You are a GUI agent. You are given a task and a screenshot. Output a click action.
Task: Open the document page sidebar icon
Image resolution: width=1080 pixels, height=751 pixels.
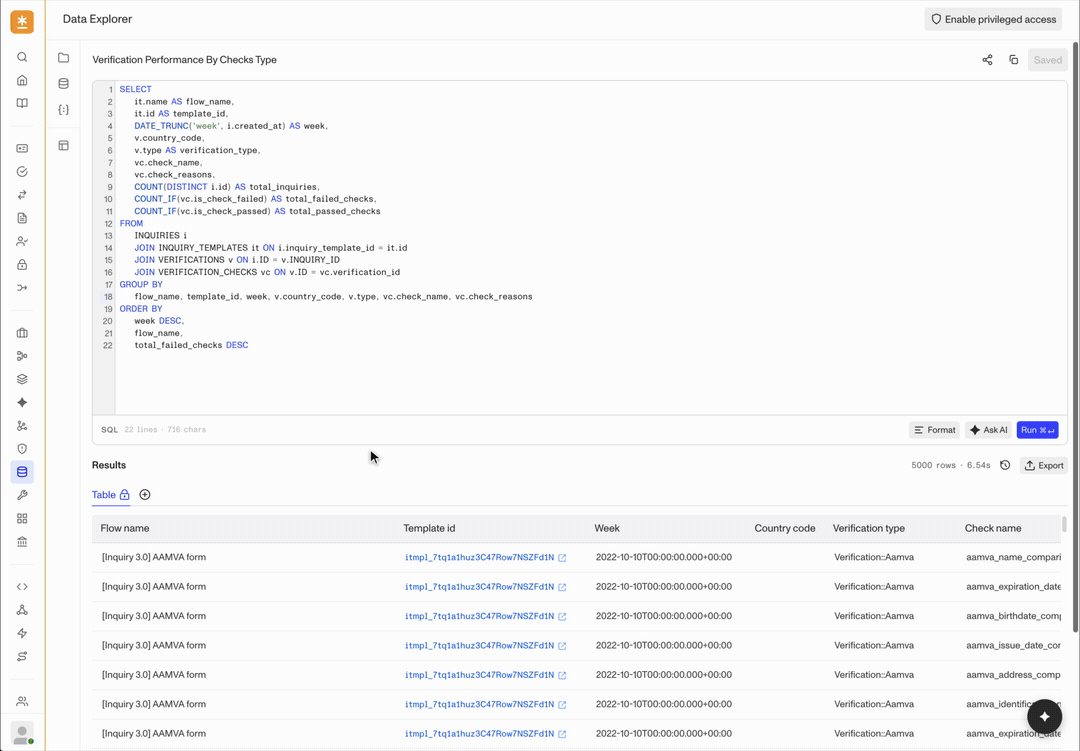click(x=22, y=218)
